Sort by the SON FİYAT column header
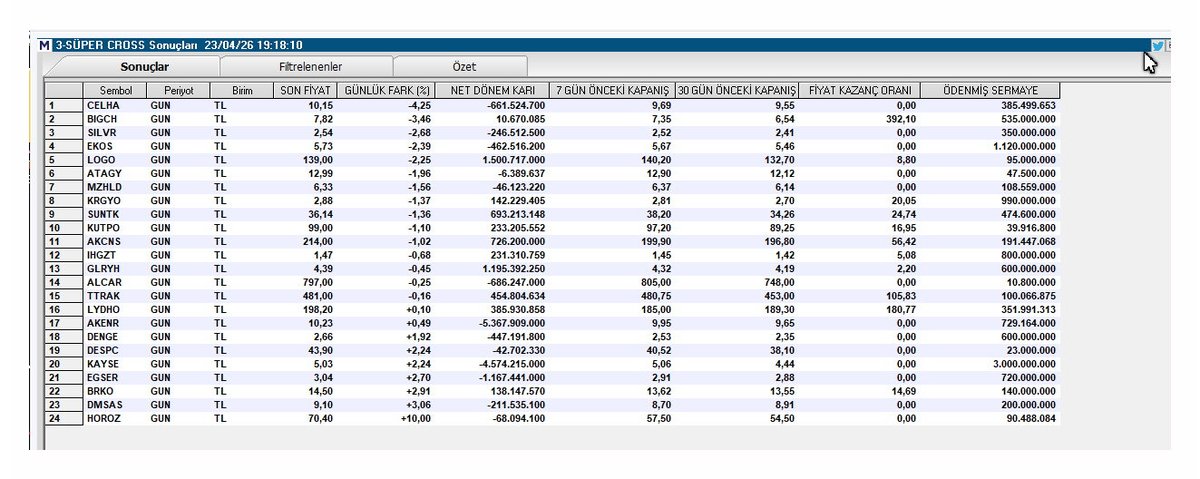Viewport: 1200px width, 479px height. tap(305, 91)
